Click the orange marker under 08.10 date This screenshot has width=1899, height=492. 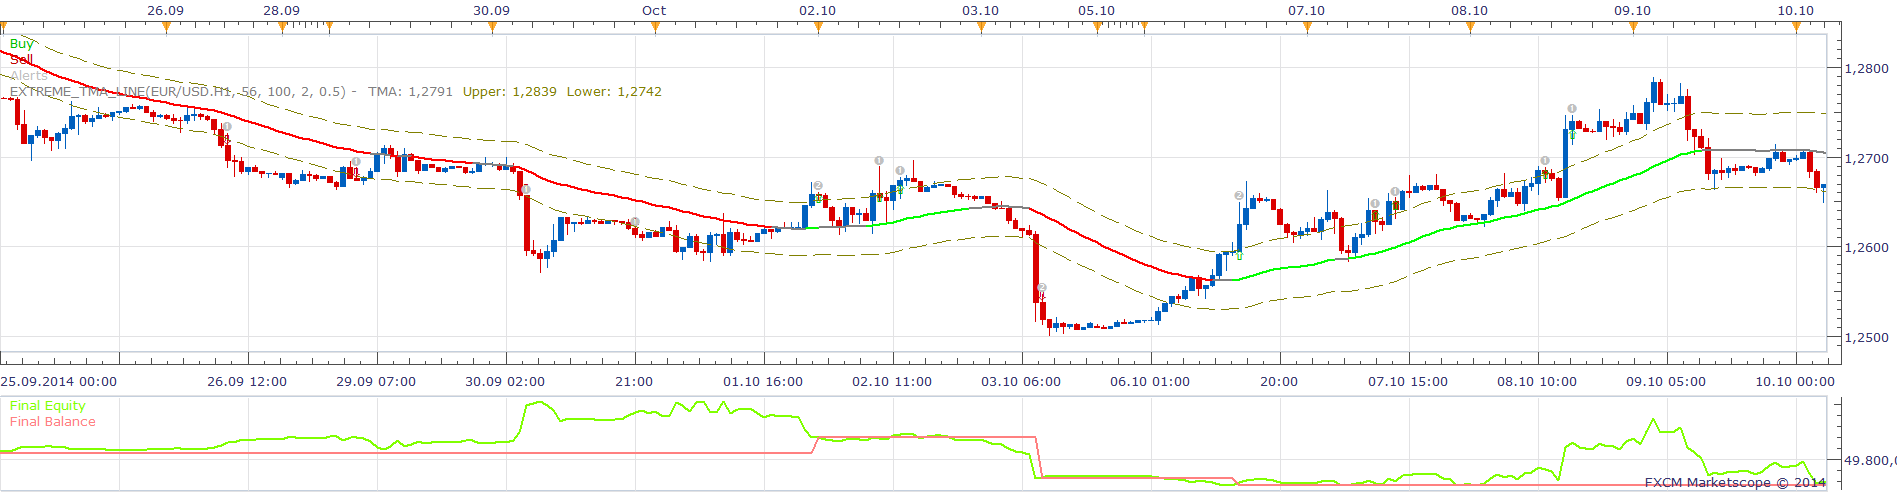coord(1470,28)
